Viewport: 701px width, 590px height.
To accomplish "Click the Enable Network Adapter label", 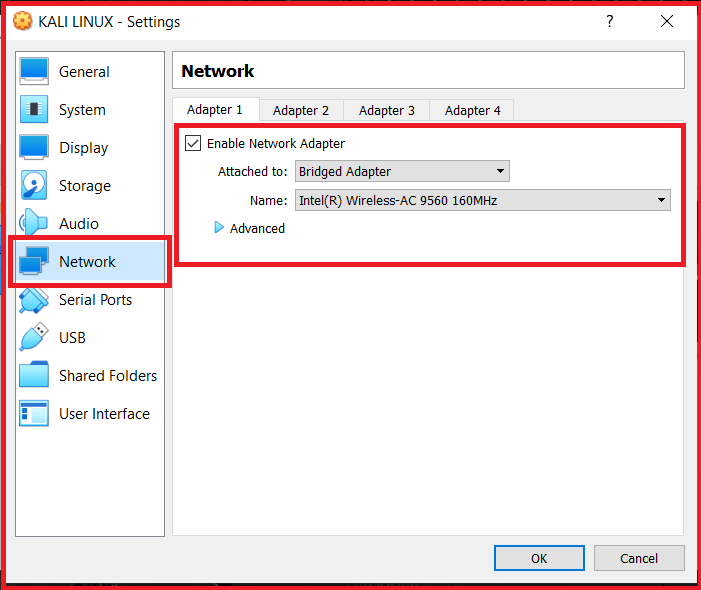I will point(276,143).
